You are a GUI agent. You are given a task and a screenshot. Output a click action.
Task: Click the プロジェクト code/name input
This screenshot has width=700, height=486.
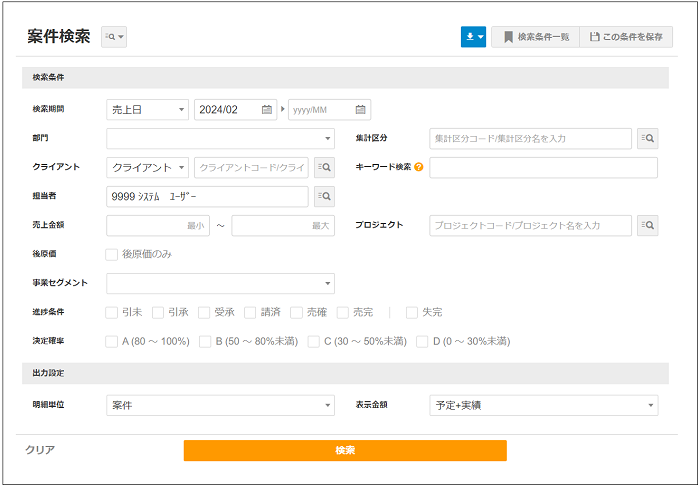click(x=530, y=225)
